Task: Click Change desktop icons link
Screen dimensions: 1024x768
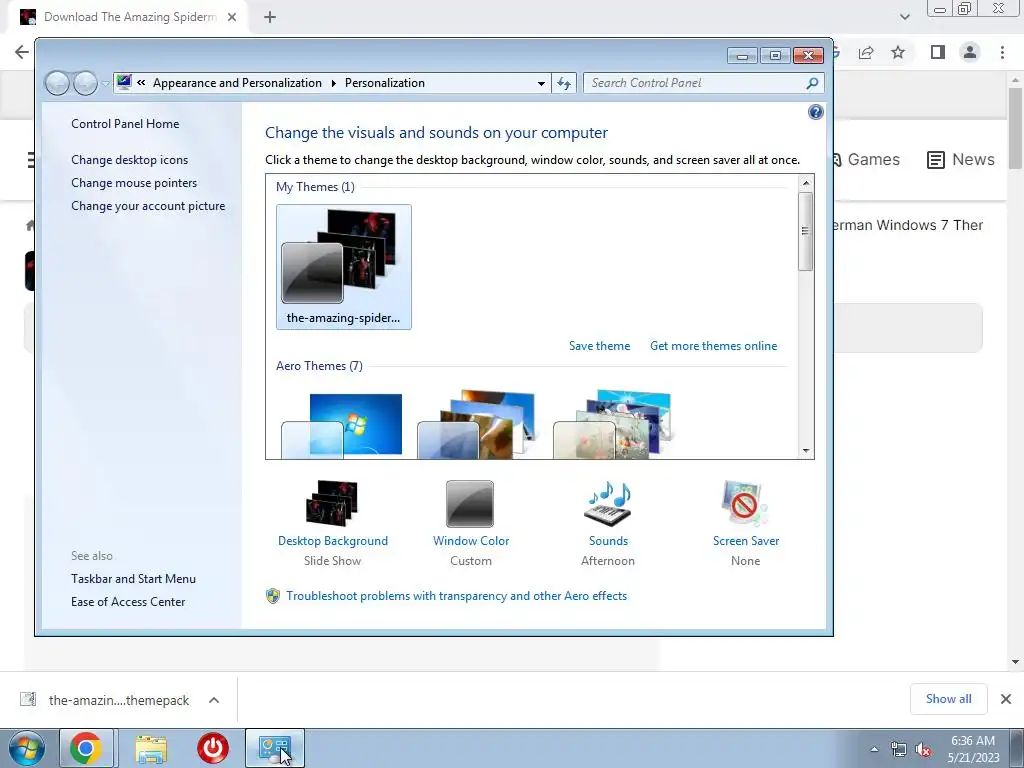Action: pos(129,159)
